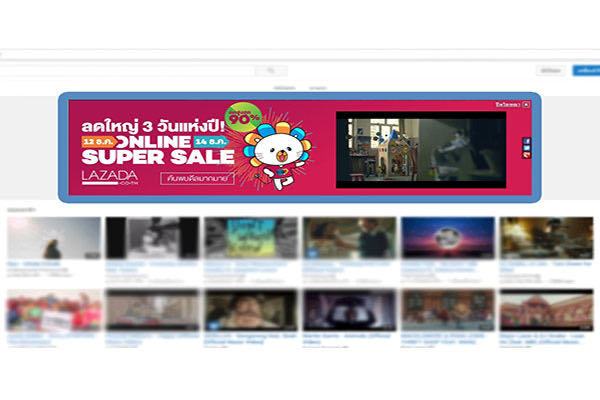Open the video with the yellow-green poster
Screen dimensions: 600x400
tap(251, 238)
